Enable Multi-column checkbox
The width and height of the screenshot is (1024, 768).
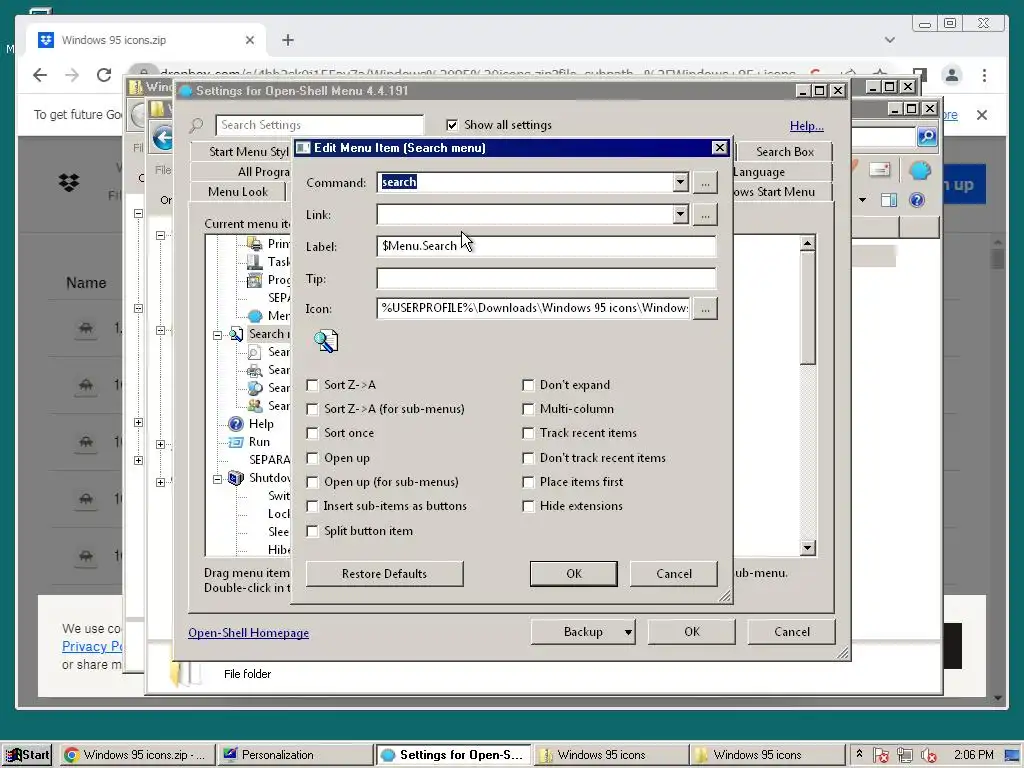(528, 409)
